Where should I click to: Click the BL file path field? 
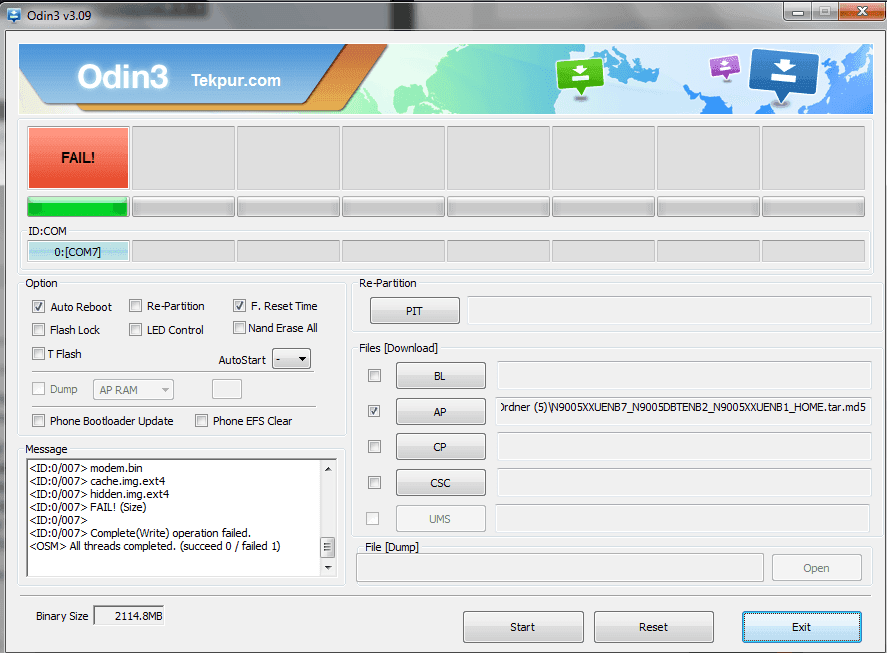[x=684, y=375]
